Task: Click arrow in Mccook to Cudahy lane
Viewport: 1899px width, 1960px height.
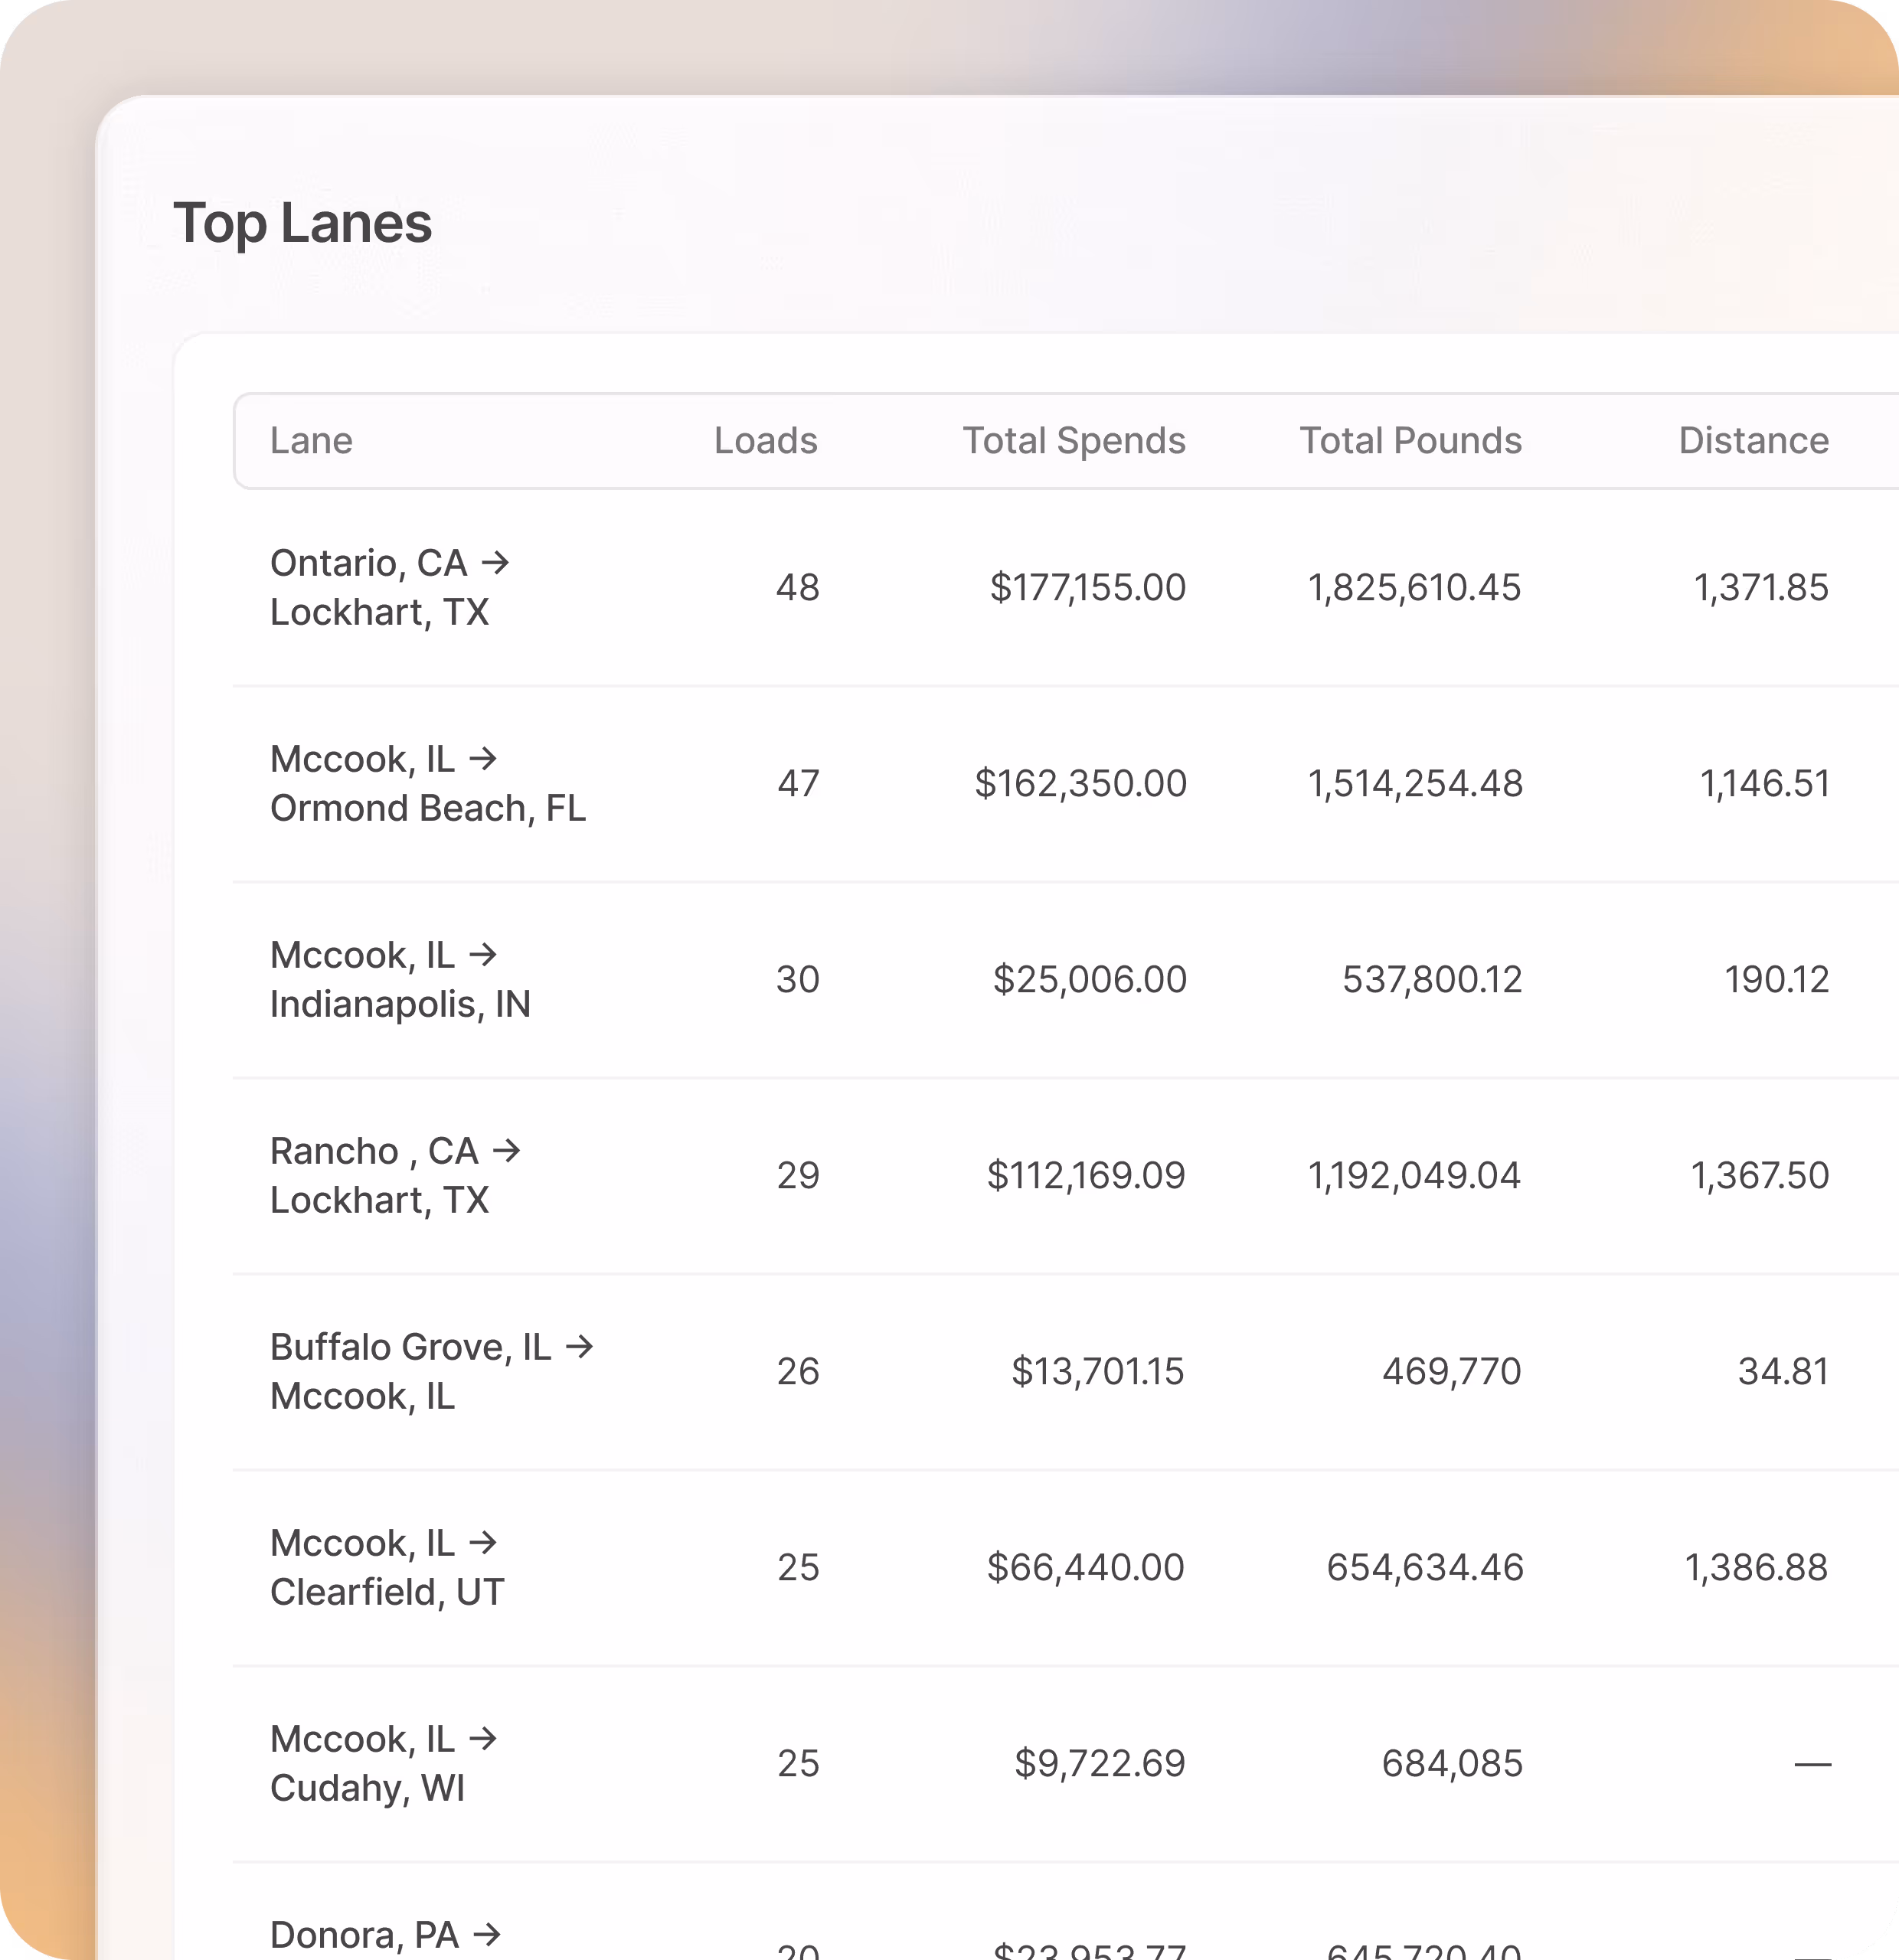Action: pyautogui.click(x=483, y=1739)
